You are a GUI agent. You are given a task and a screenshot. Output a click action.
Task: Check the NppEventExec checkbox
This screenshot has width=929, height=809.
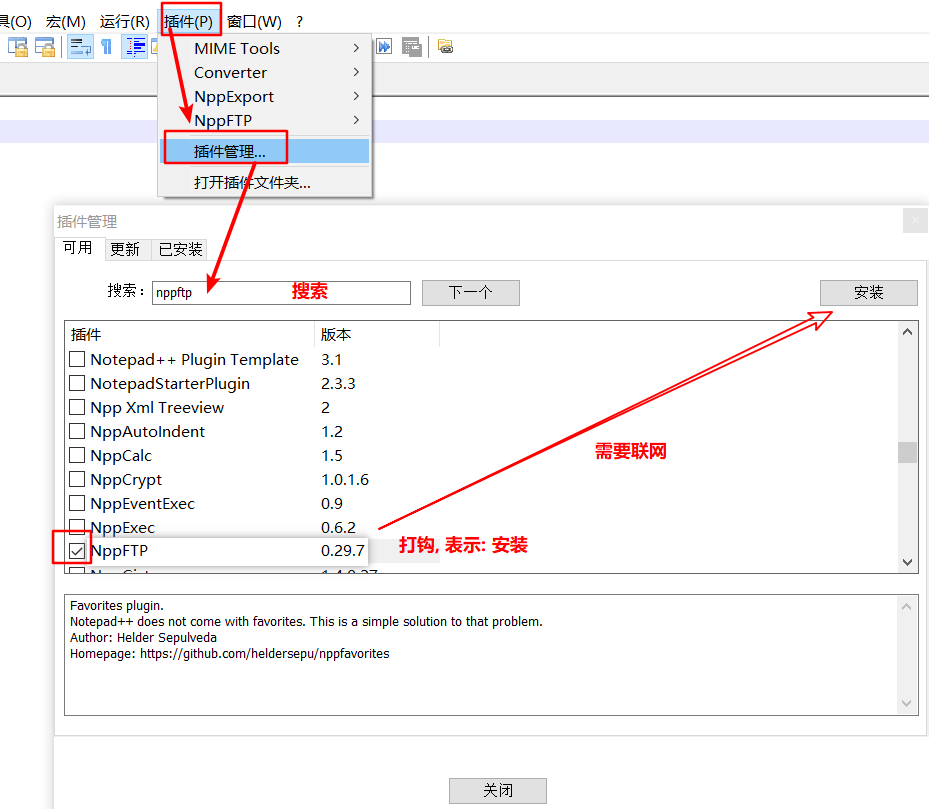click(x=77, y=503)
